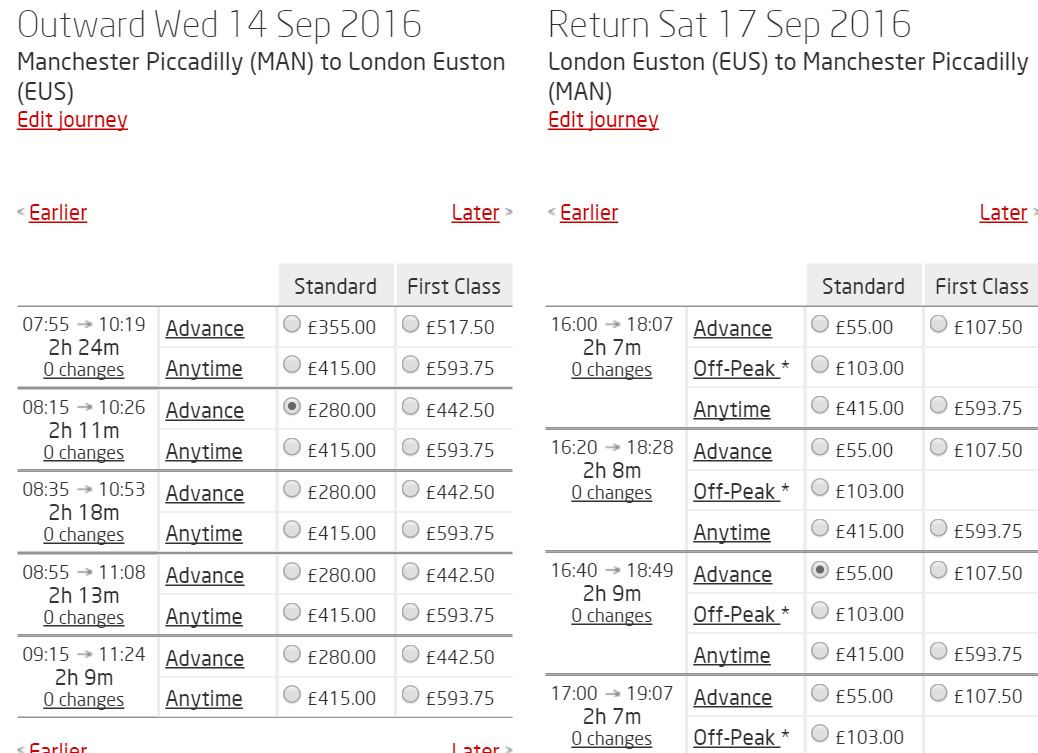
Task: Open Anytime ticket info for 16:40 return
Action: pos(732,655)
